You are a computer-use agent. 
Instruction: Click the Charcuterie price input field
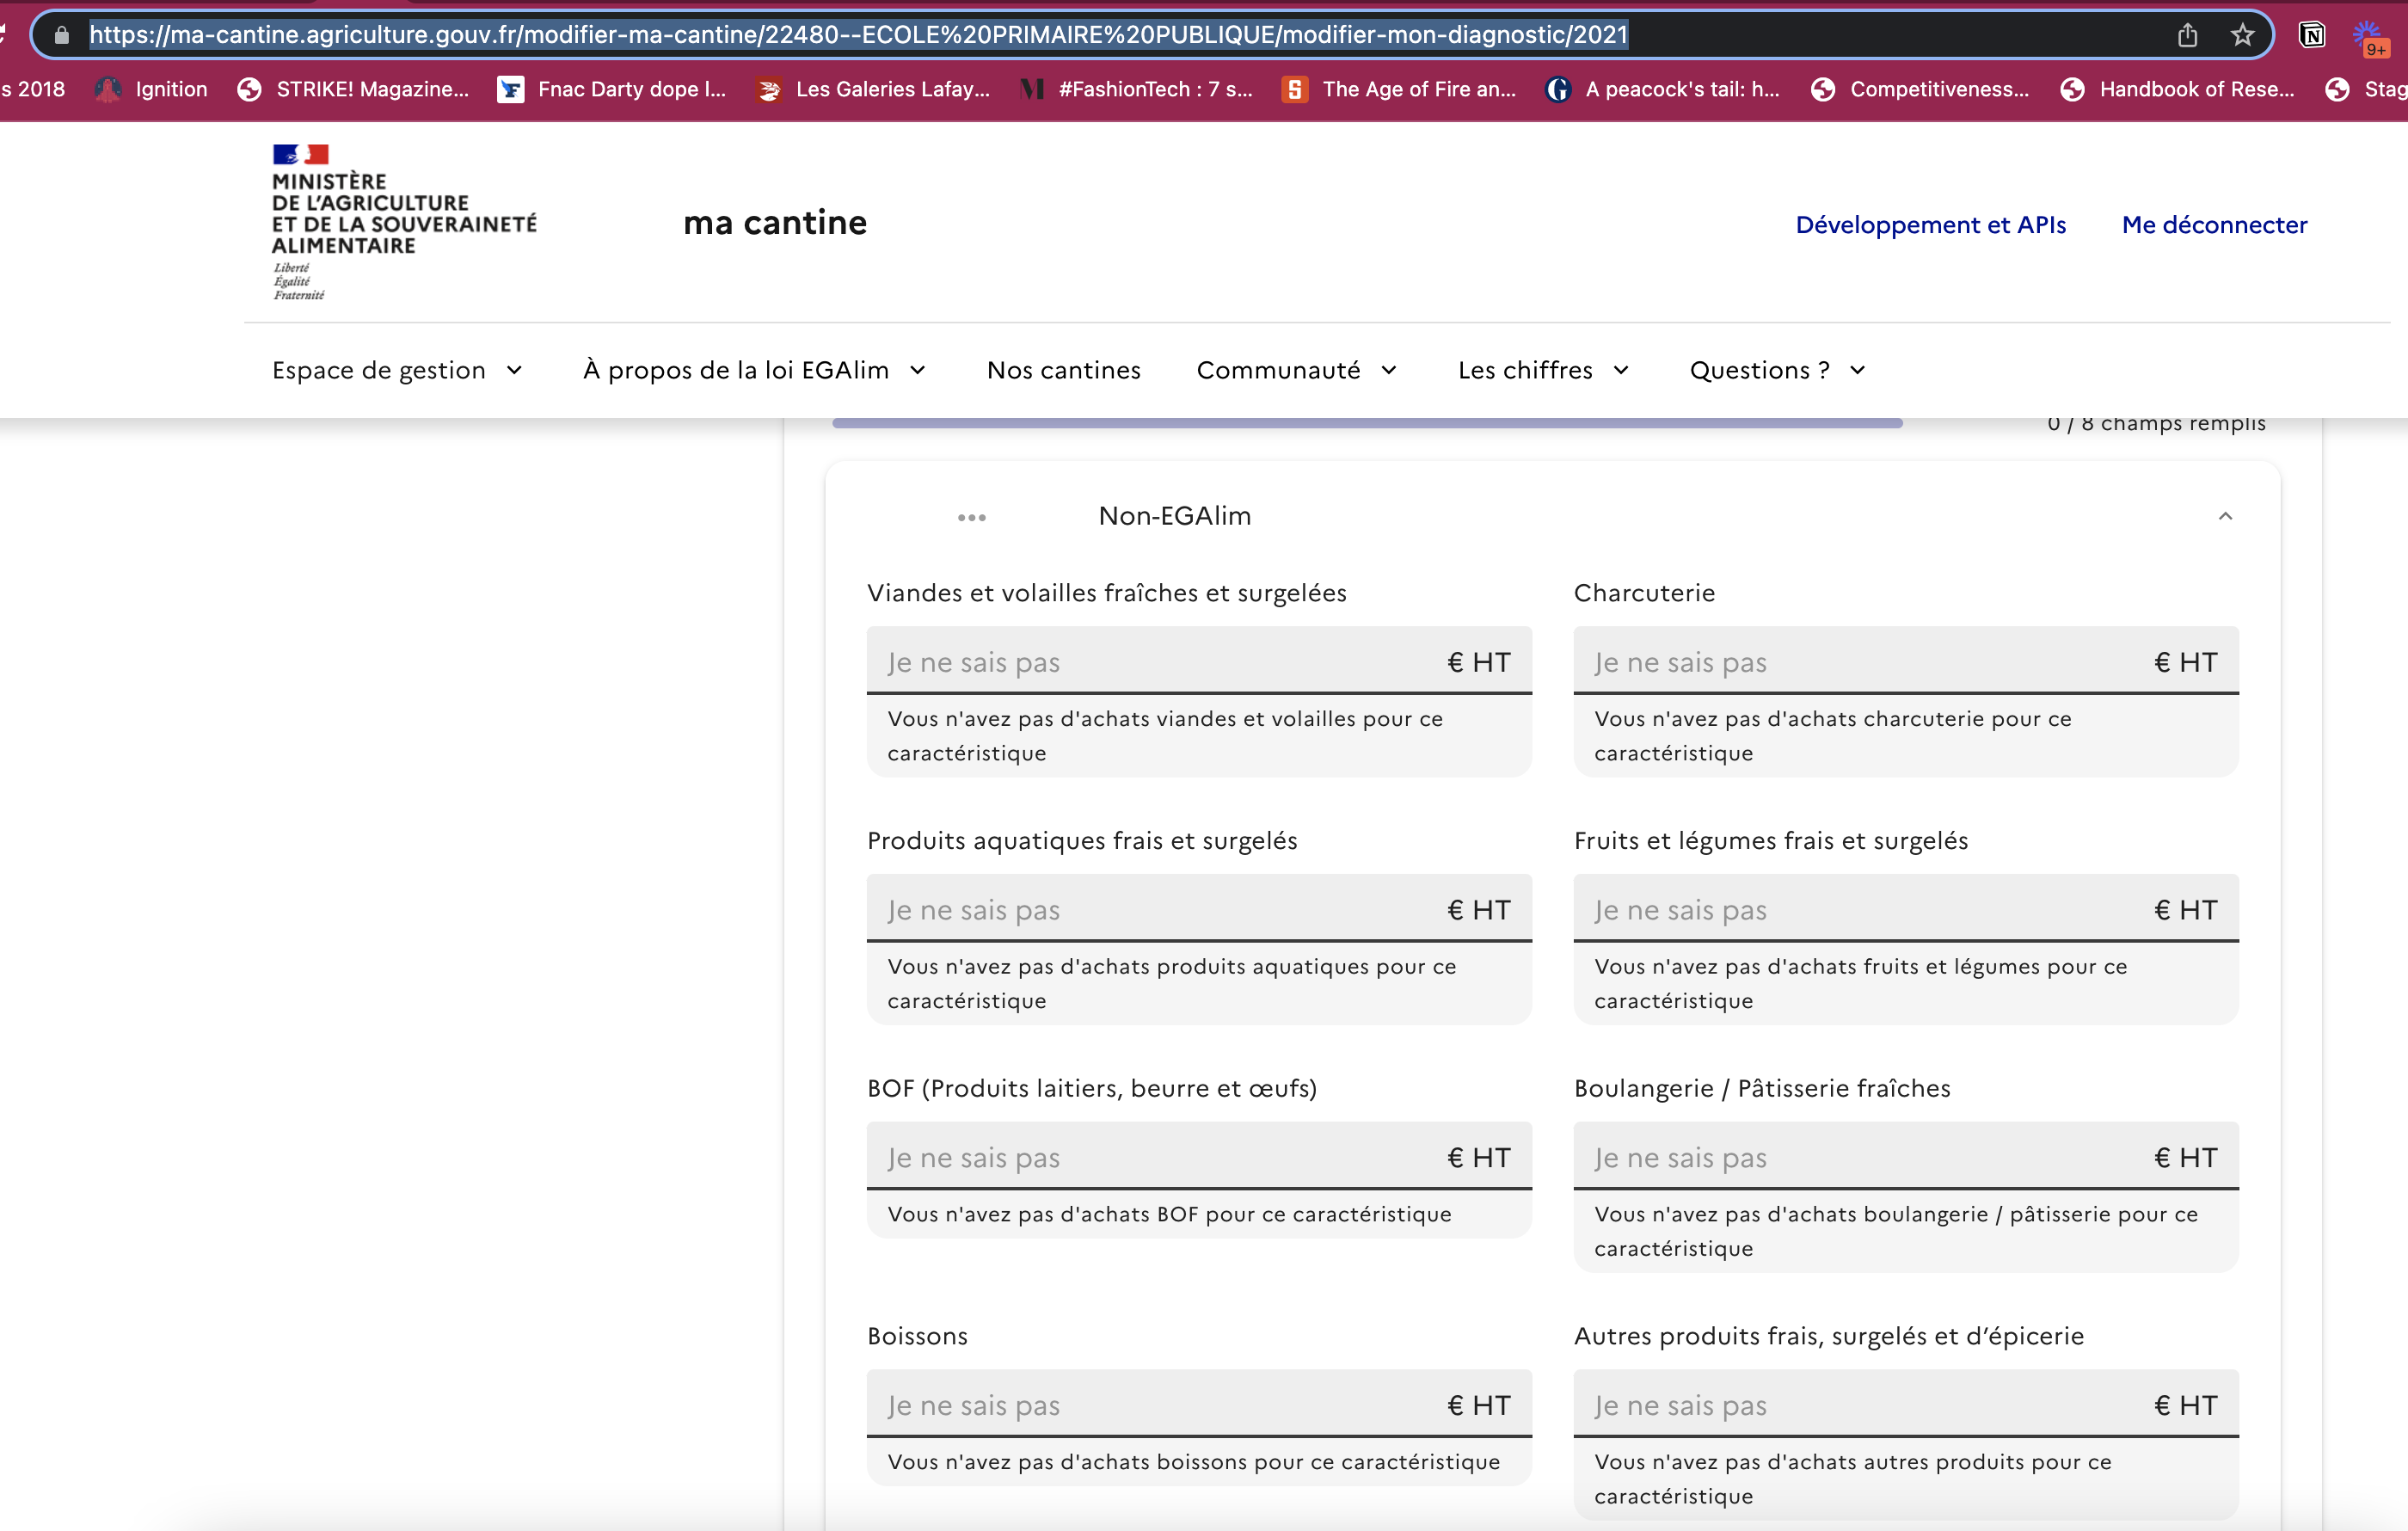(x=1860, y=661)
